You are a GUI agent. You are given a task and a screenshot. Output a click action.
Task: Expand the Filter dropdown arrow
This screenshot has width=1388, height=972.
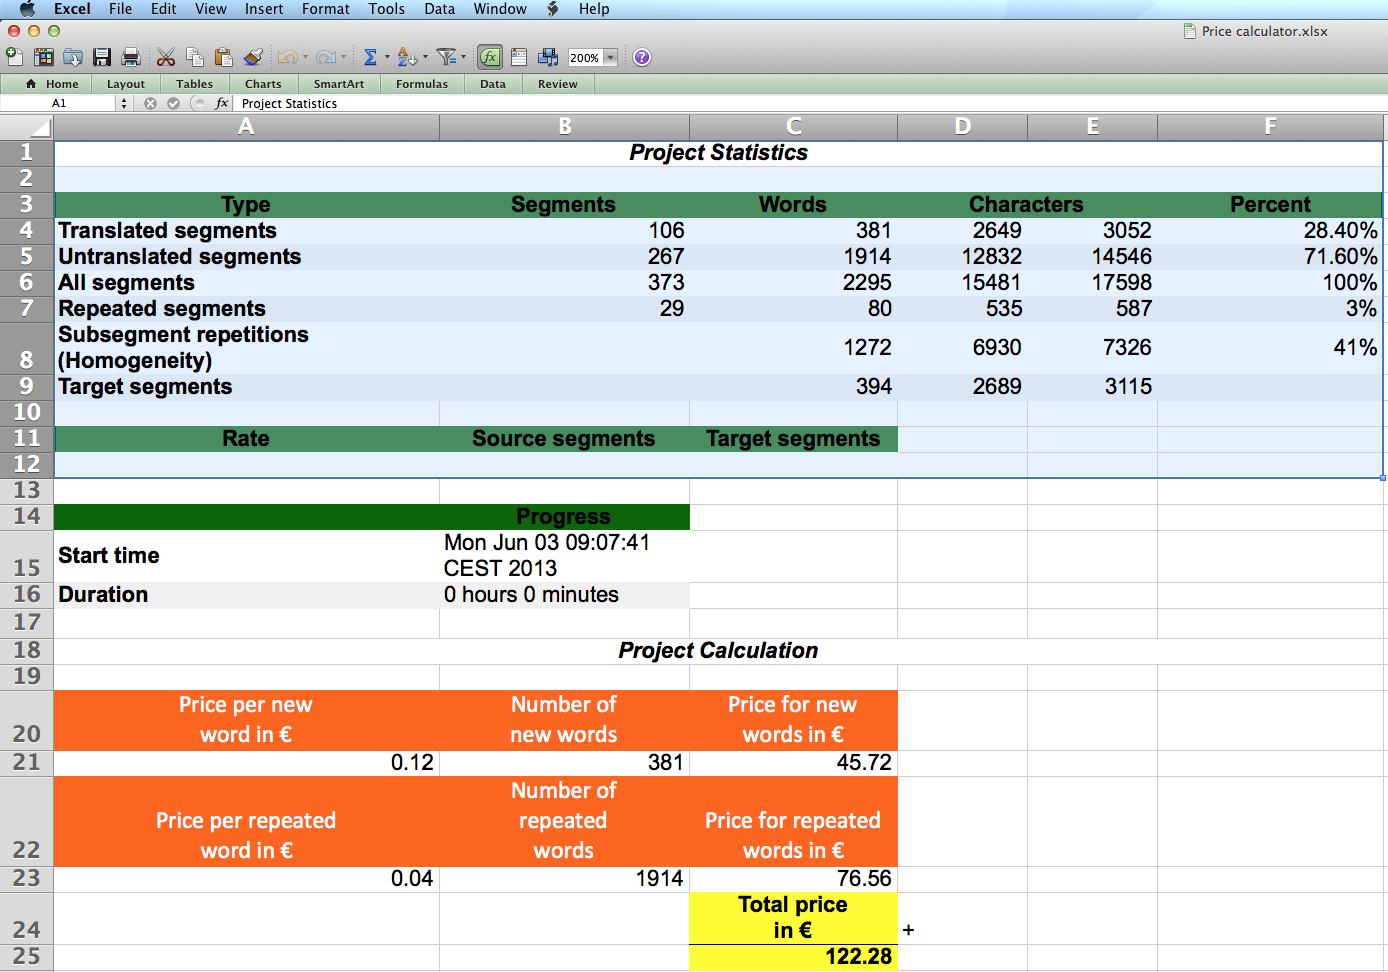463,57
